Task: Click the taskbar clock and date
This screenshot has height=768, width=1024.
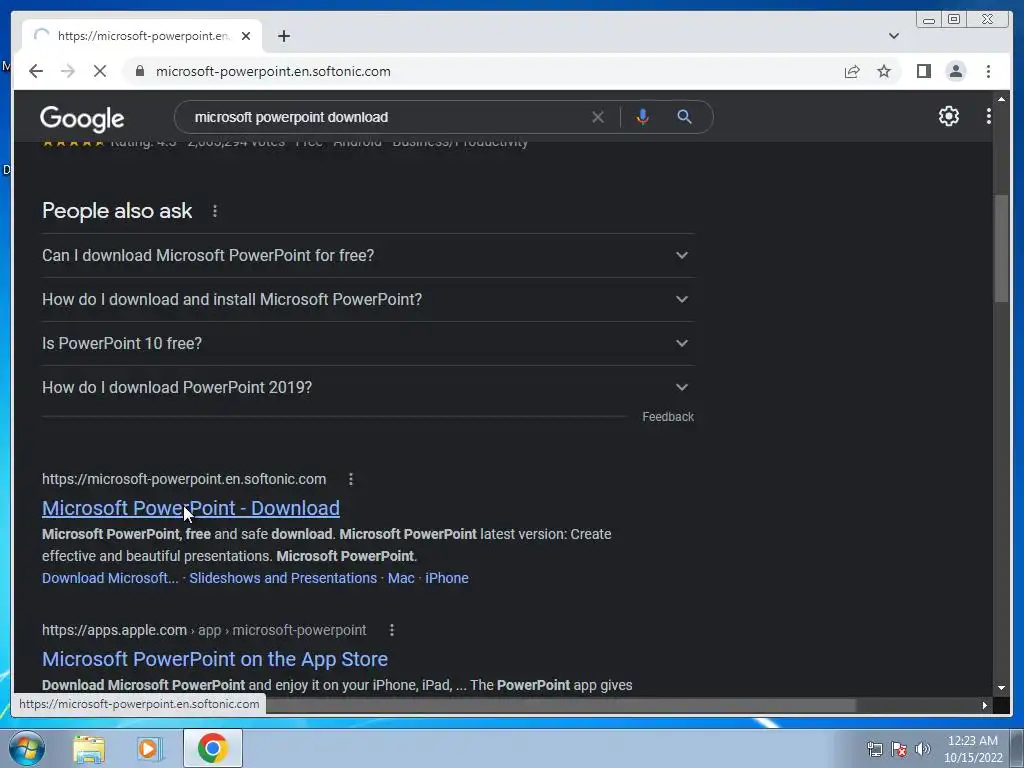Action: coord(972,749)
